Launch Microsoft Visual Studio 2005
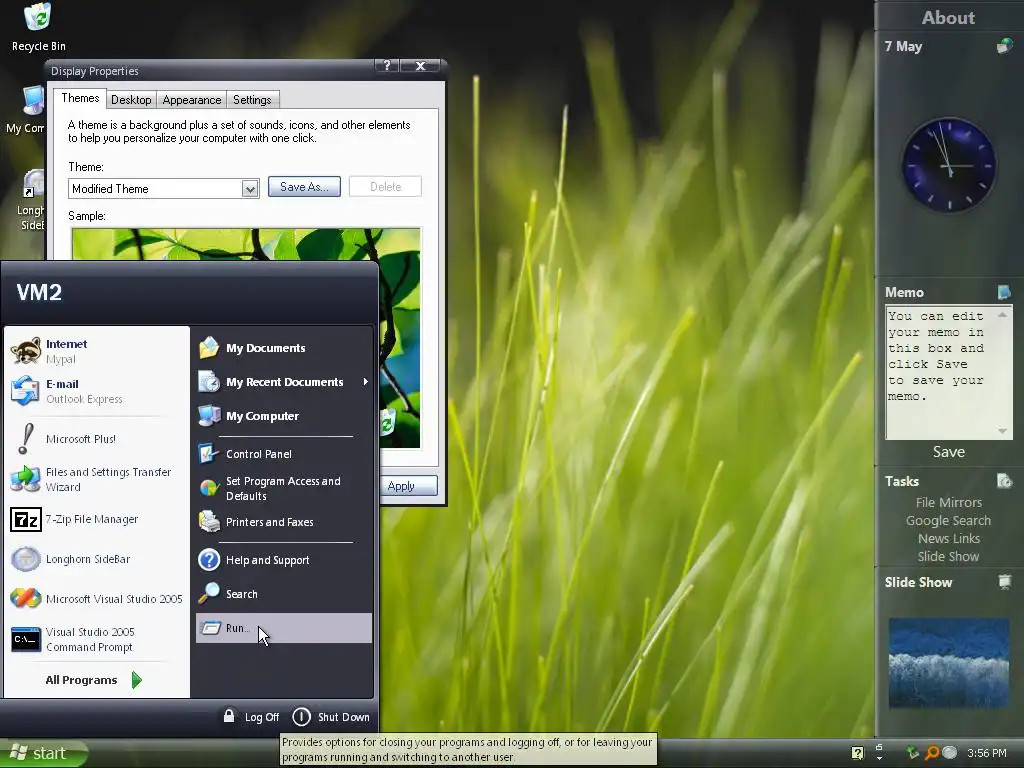Screen dimensions: 1024x768 pos(97,599)
